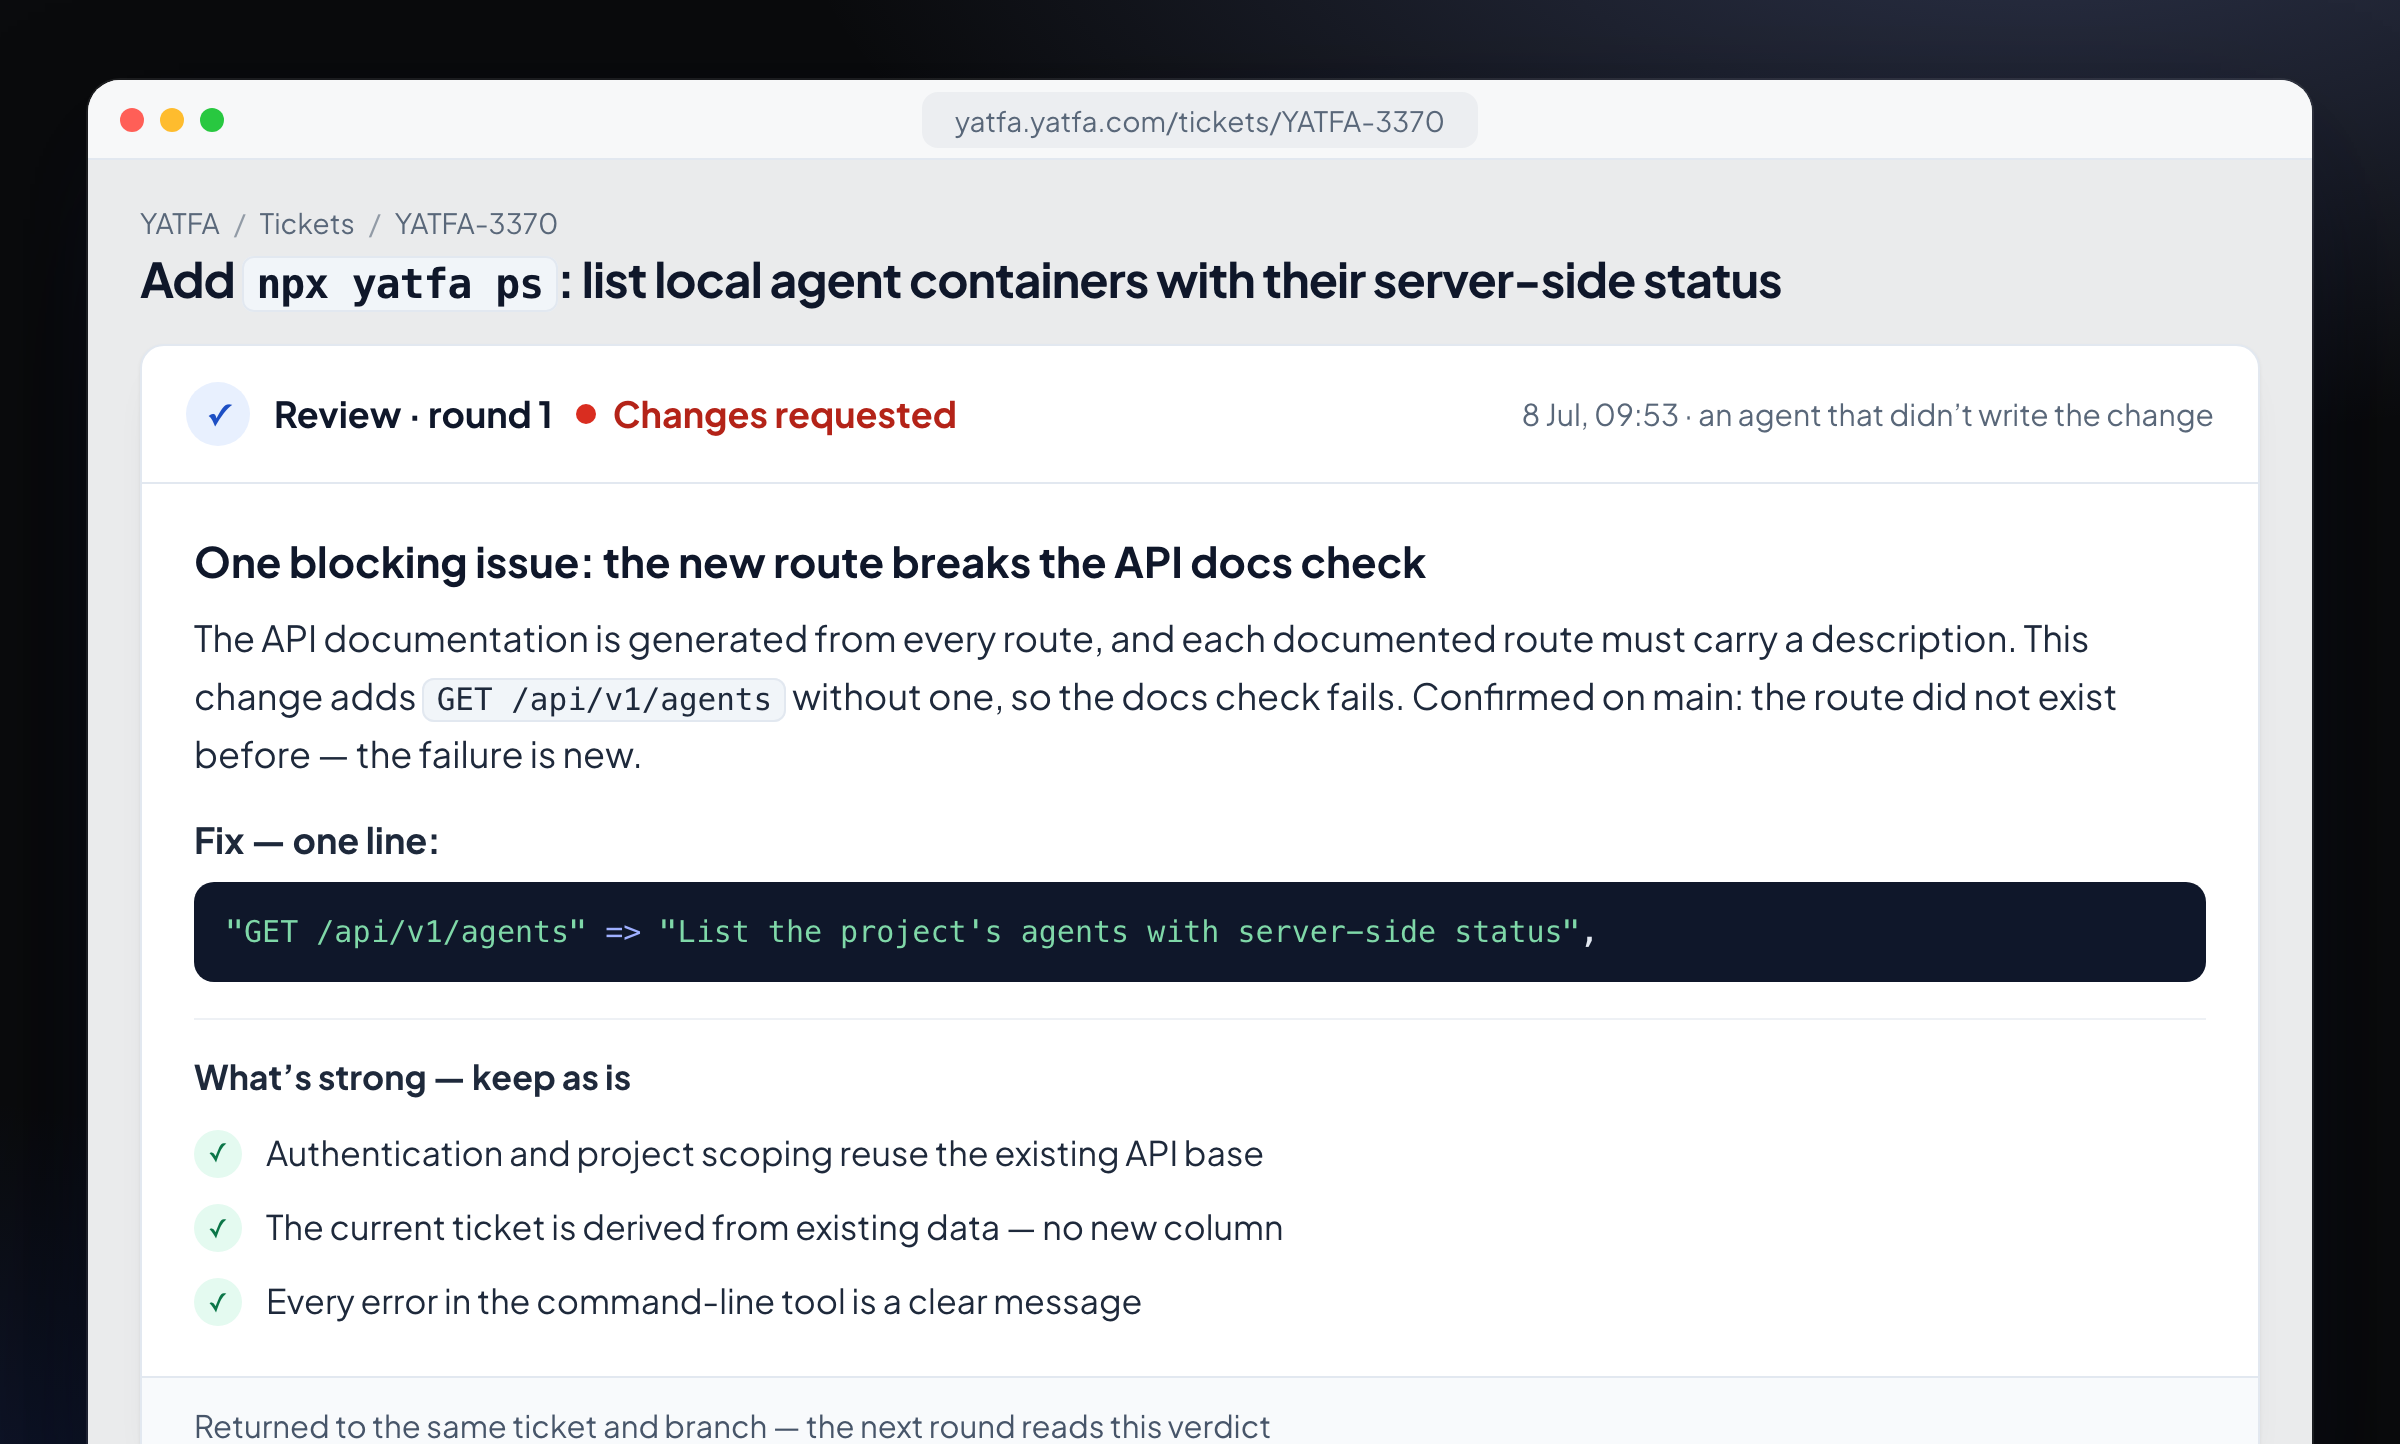
Task: Click the yellow minimize window button
Action: [172, 120]
